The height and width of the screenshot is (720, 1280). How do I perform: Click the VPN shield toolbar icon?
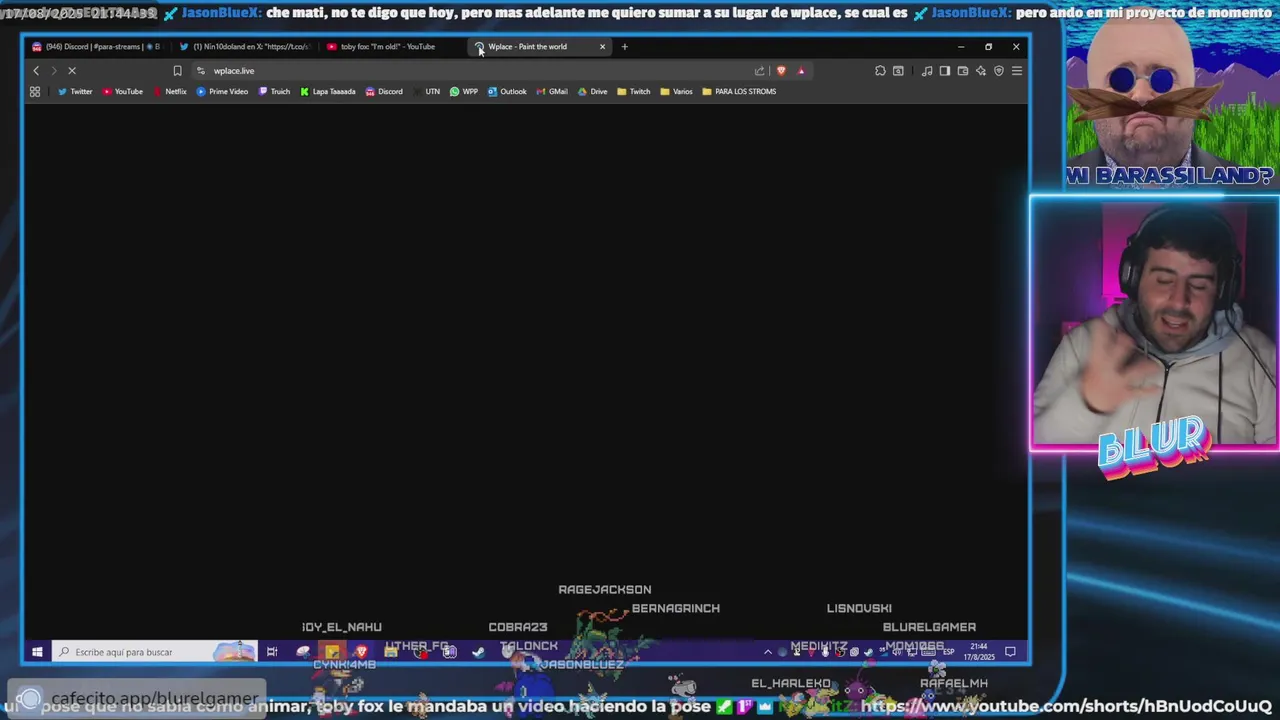click(x=998, y=71)
